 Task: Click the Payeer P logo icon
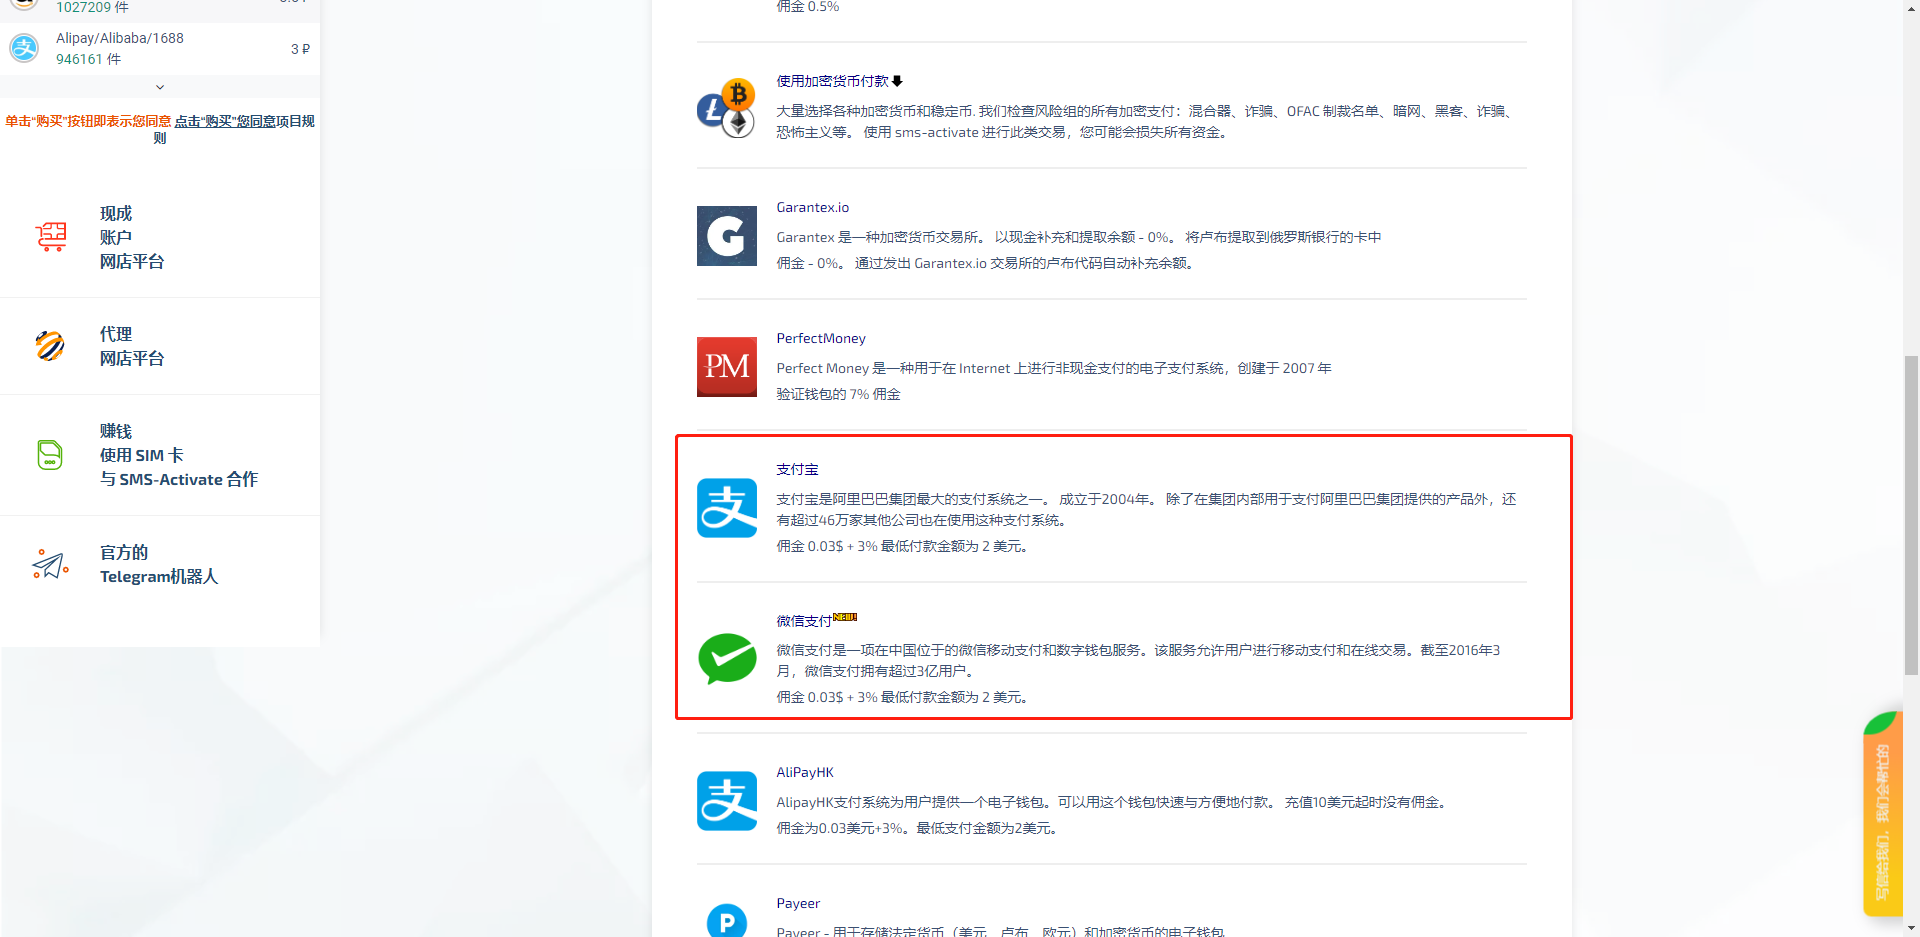(x=727, y=920)
